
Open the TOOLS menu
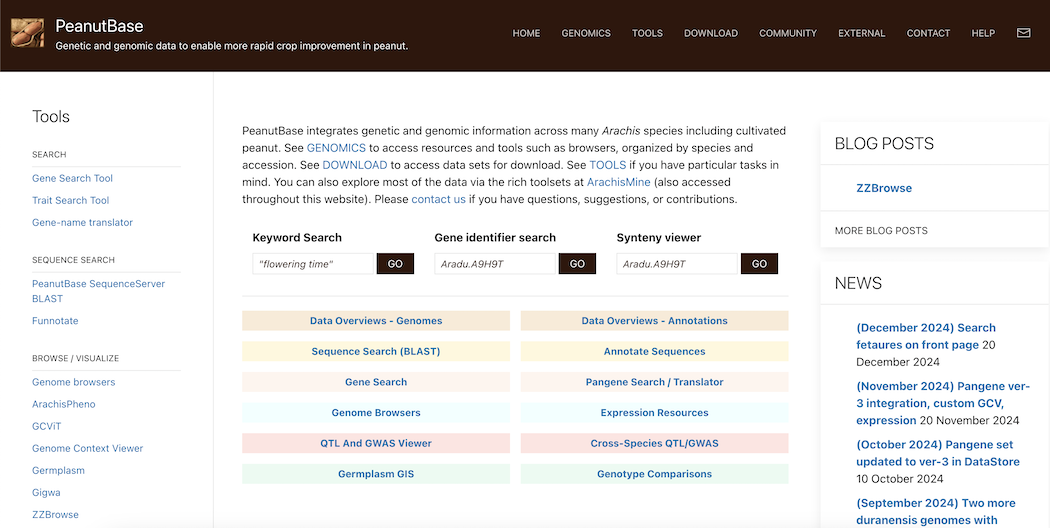[648, 33]
